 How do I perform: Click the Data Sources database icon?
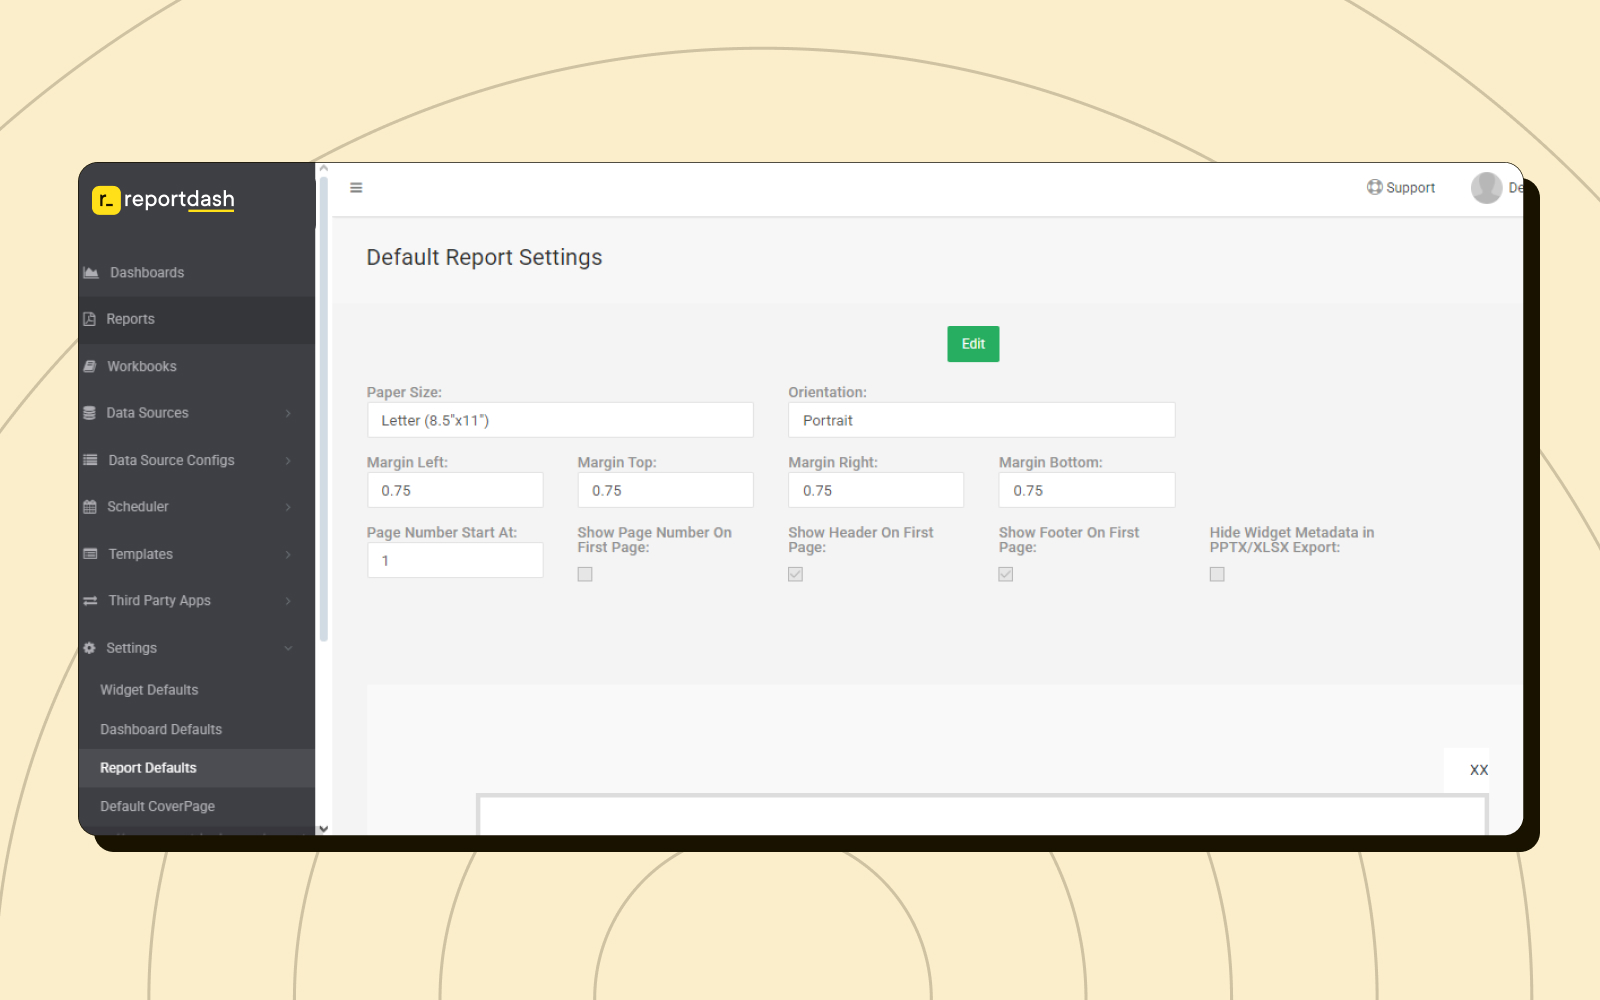coord(90,413)
